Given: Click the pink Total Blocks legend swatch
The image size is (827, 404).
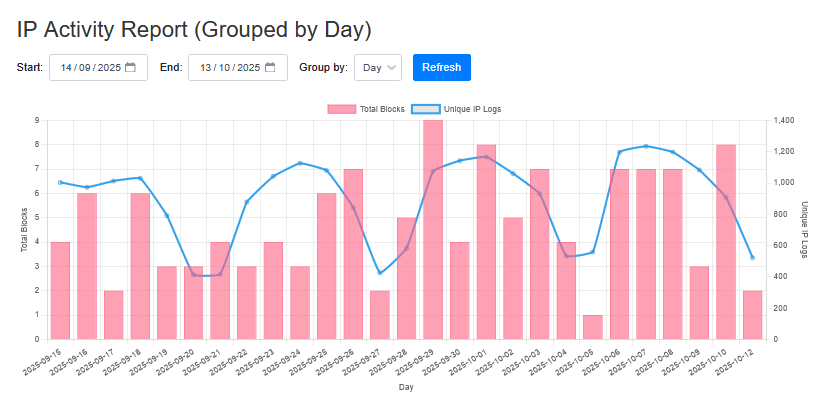Looking at the screenshot, I should click(x=342, y=108).
